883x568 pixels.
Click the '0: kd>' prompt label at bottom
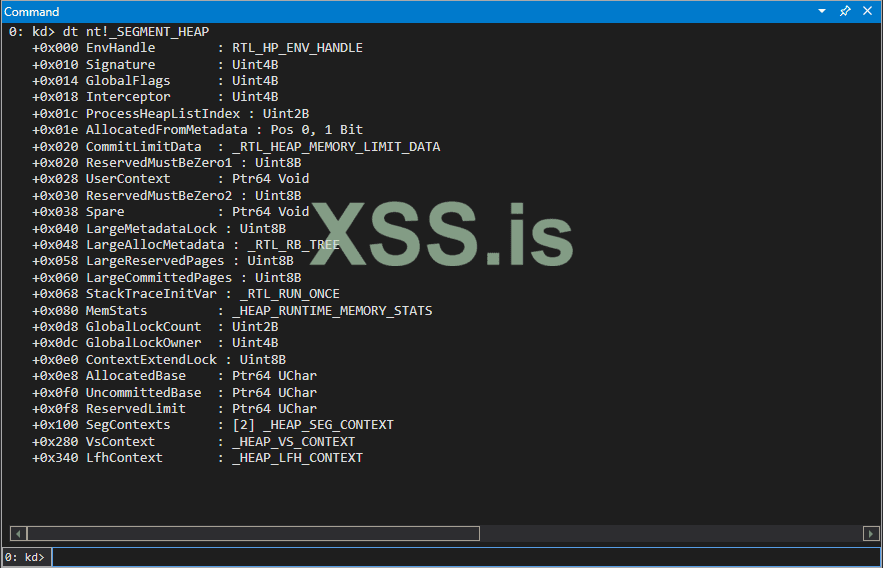(x=25, y=557)
